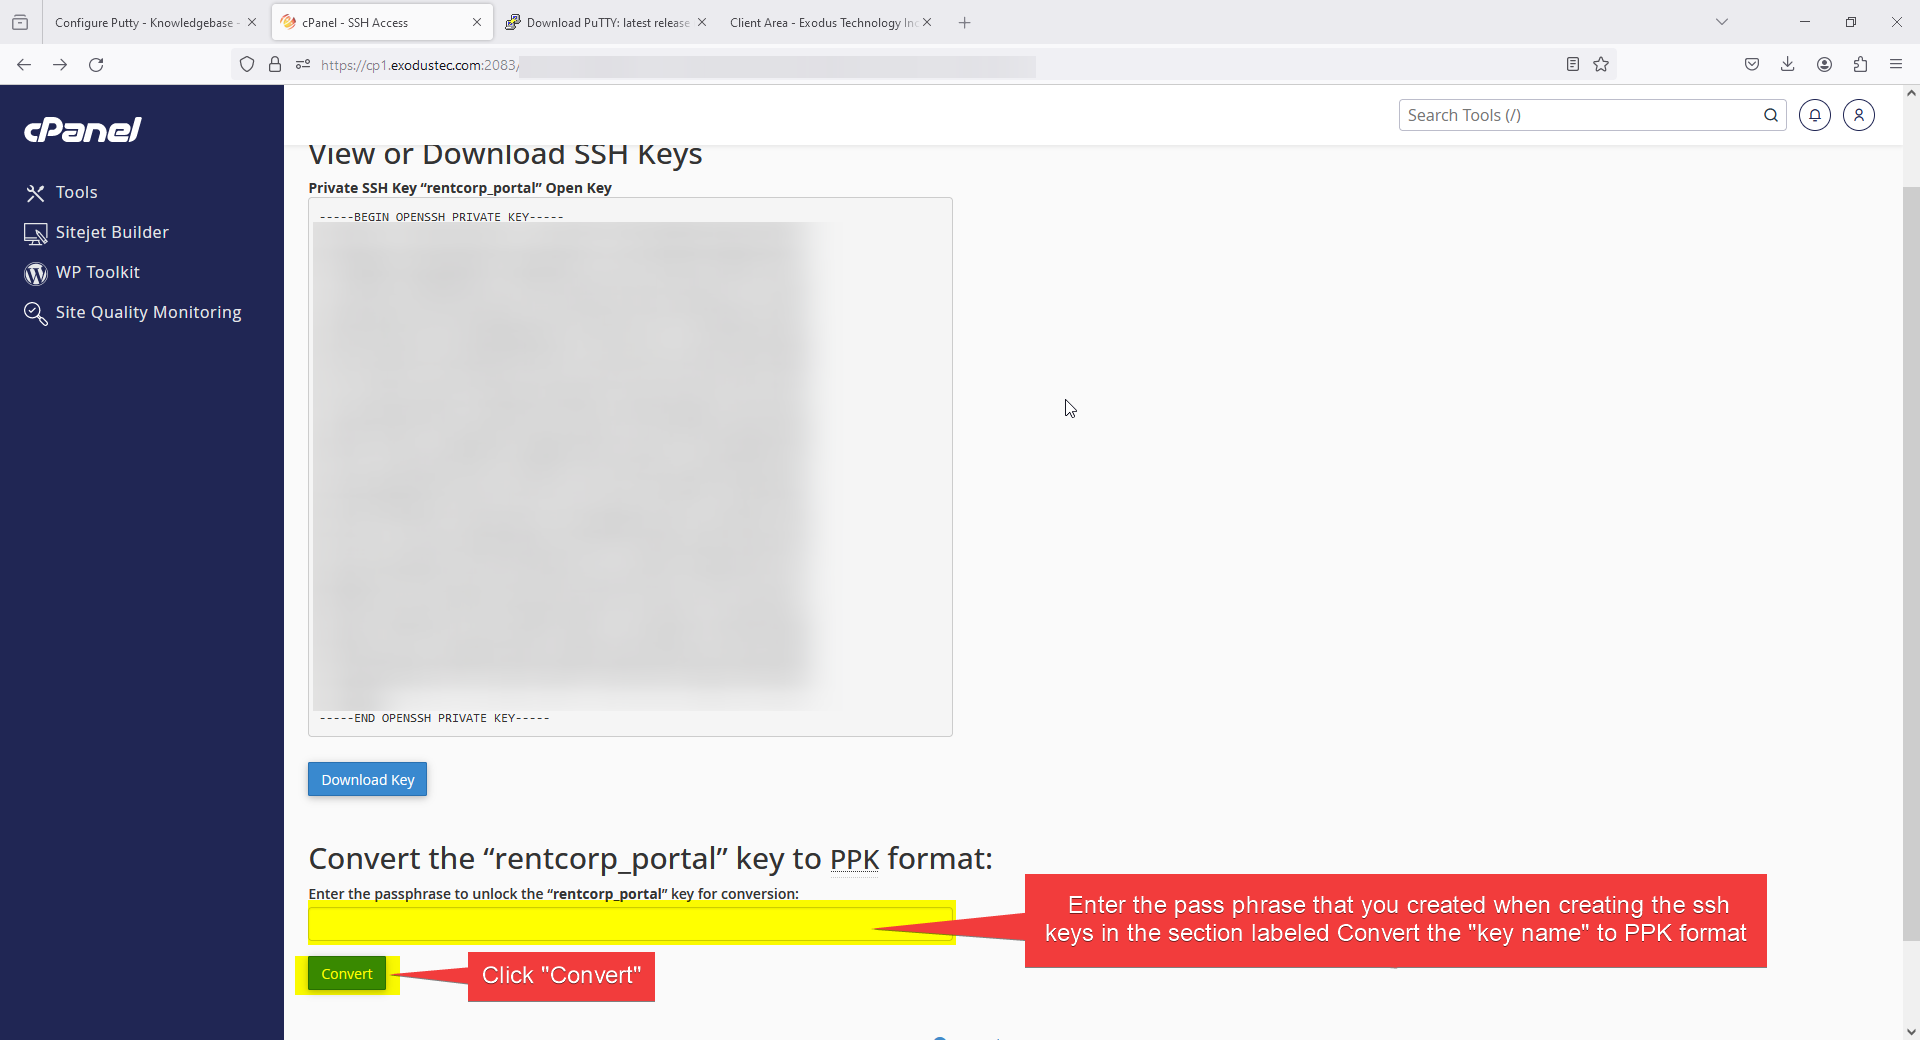Click the cPanel logo
The image size is (1920, 1040).
click(83, 130)
